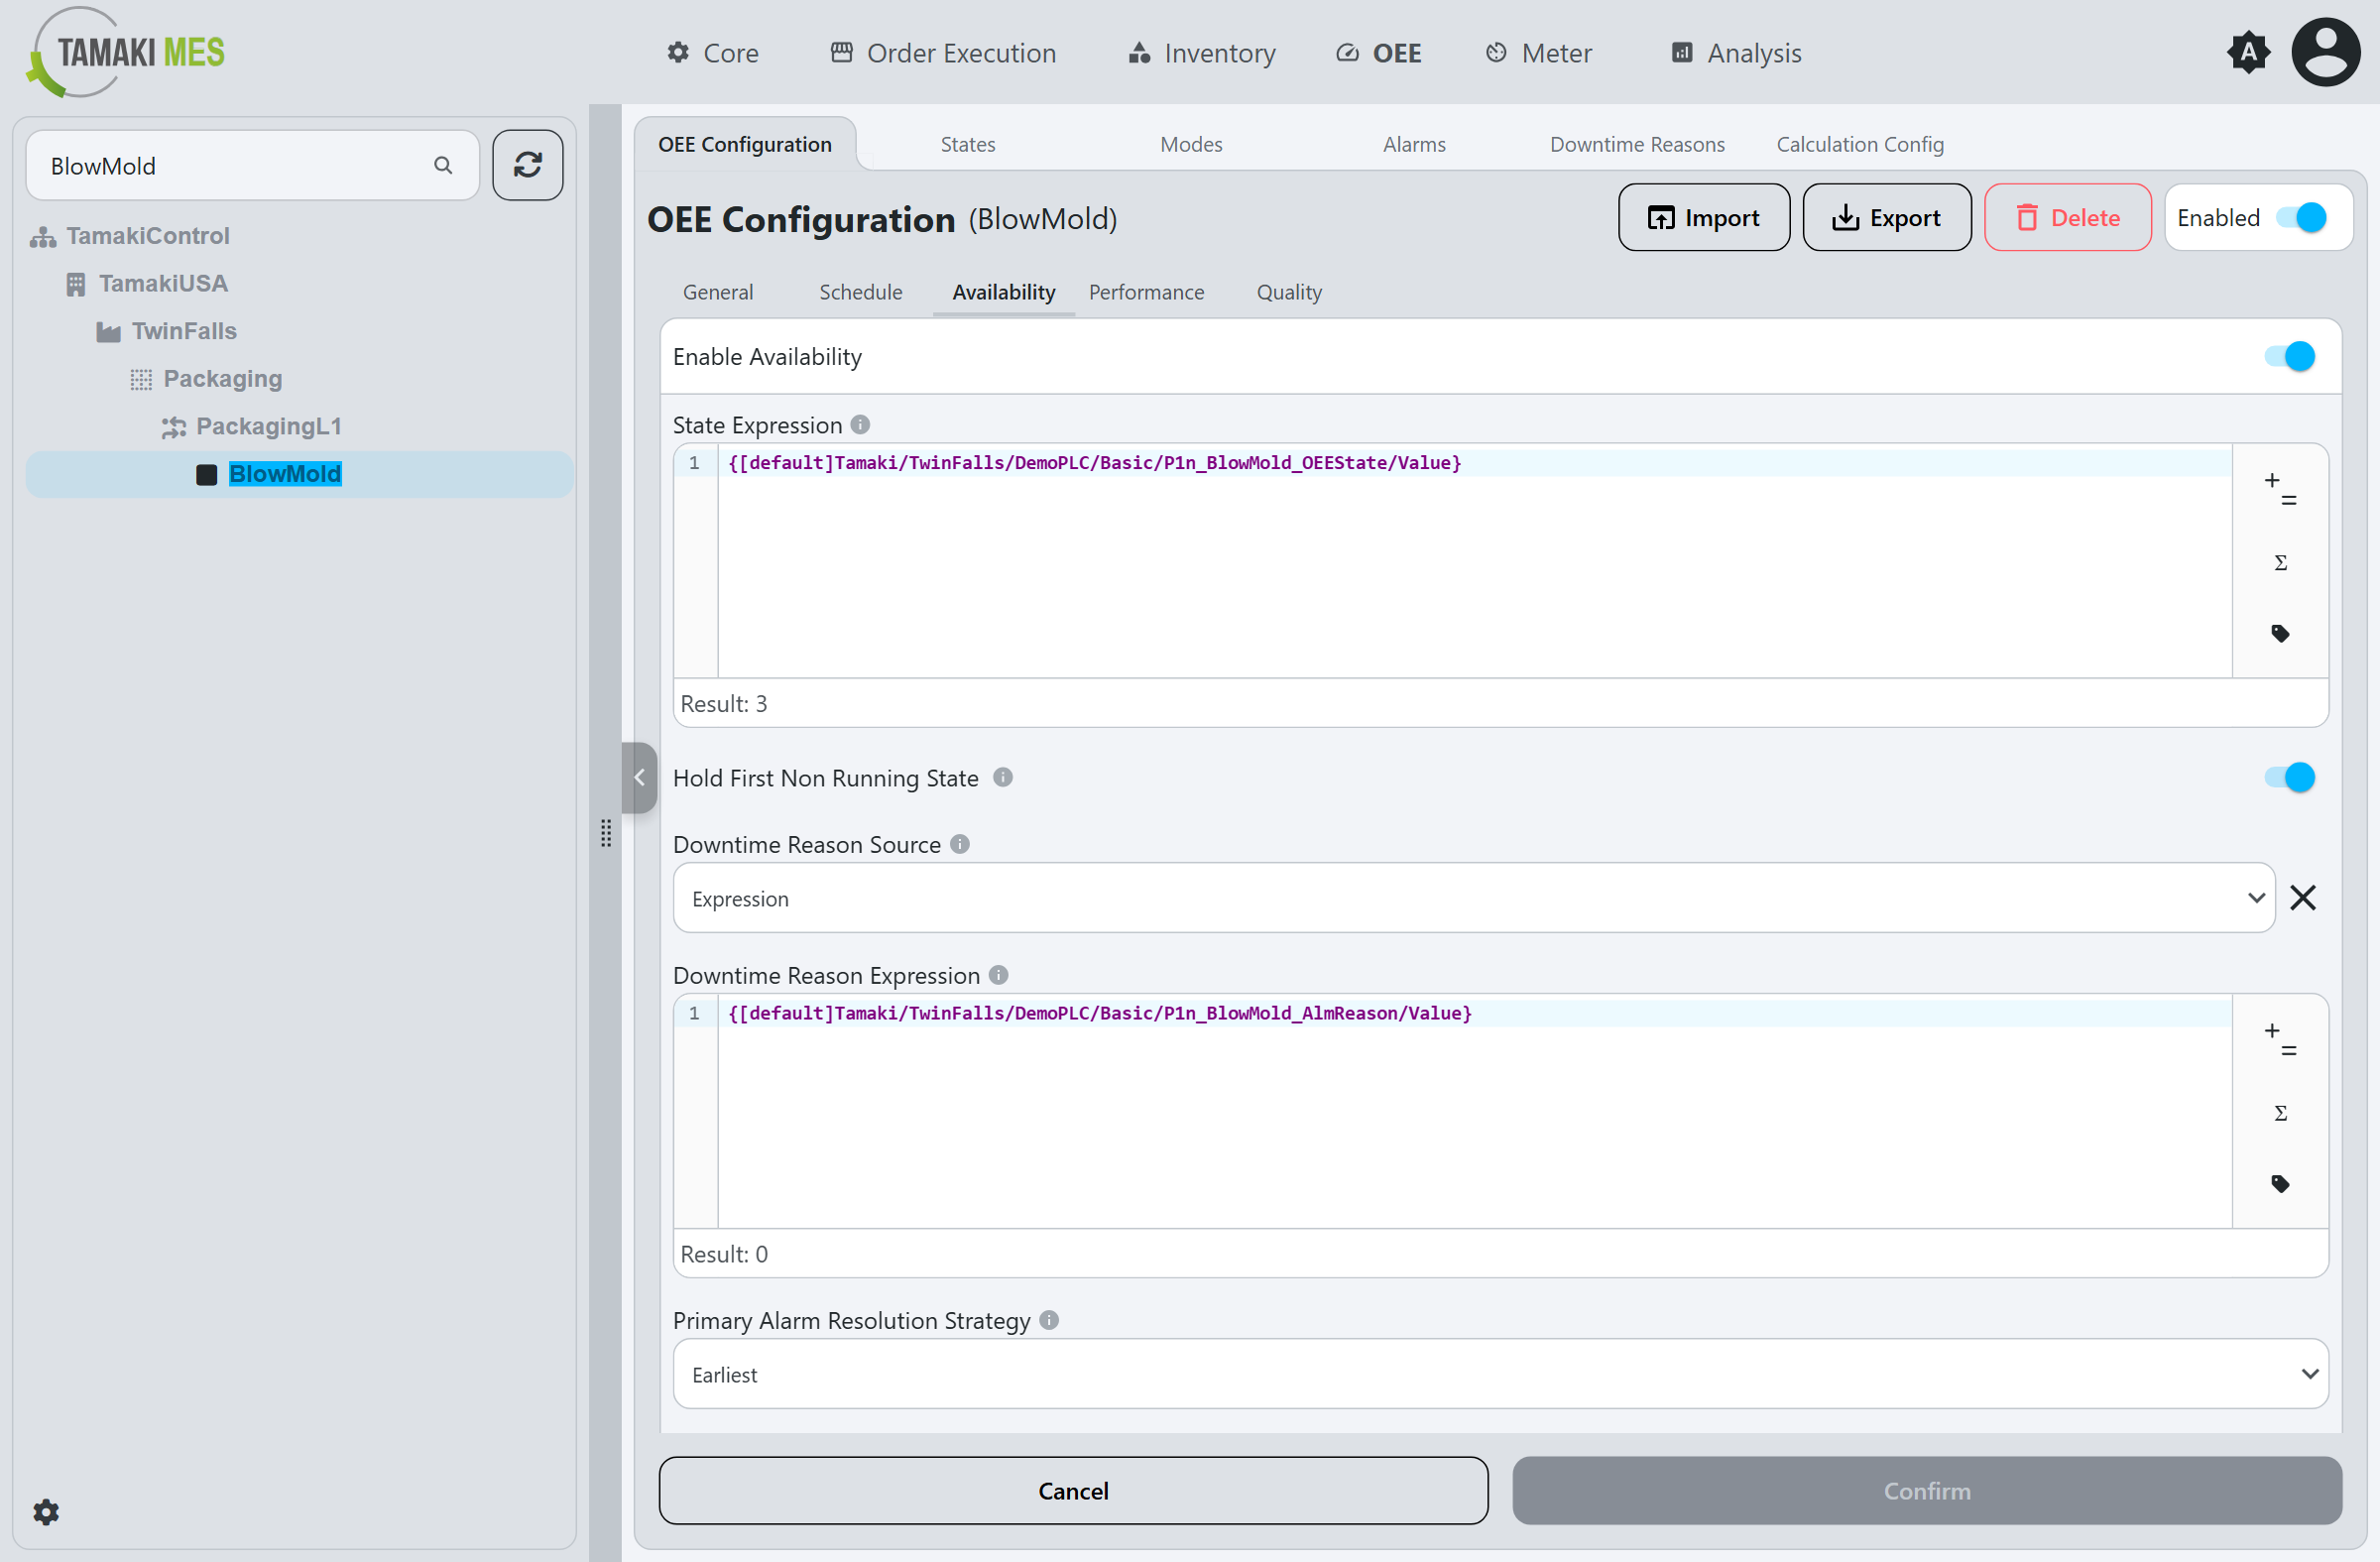The width and height of the screenshot is (2380, 1562).
Task: Click the Import button
Action: [1704, 217]
